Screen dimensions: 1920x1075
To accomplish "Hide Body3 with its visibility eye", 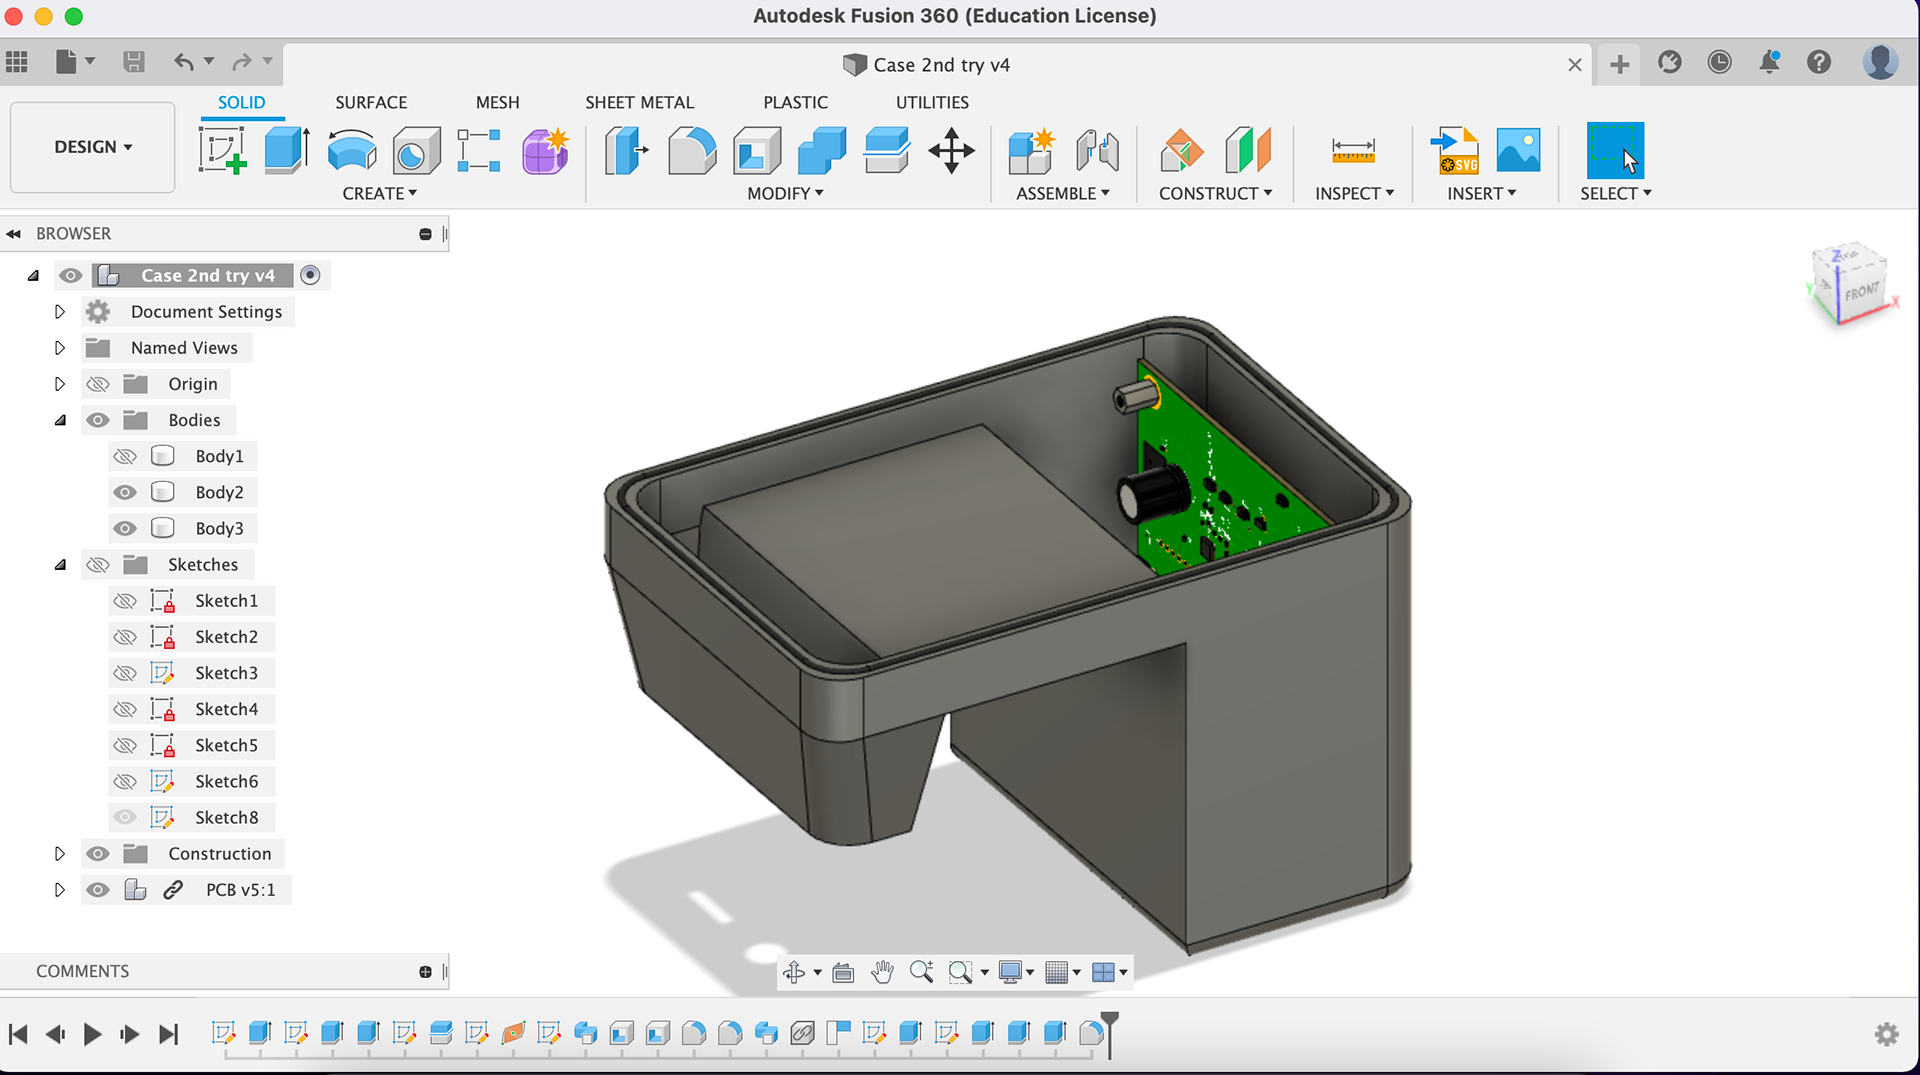I will pyautogui.click(x=125, y=528).
